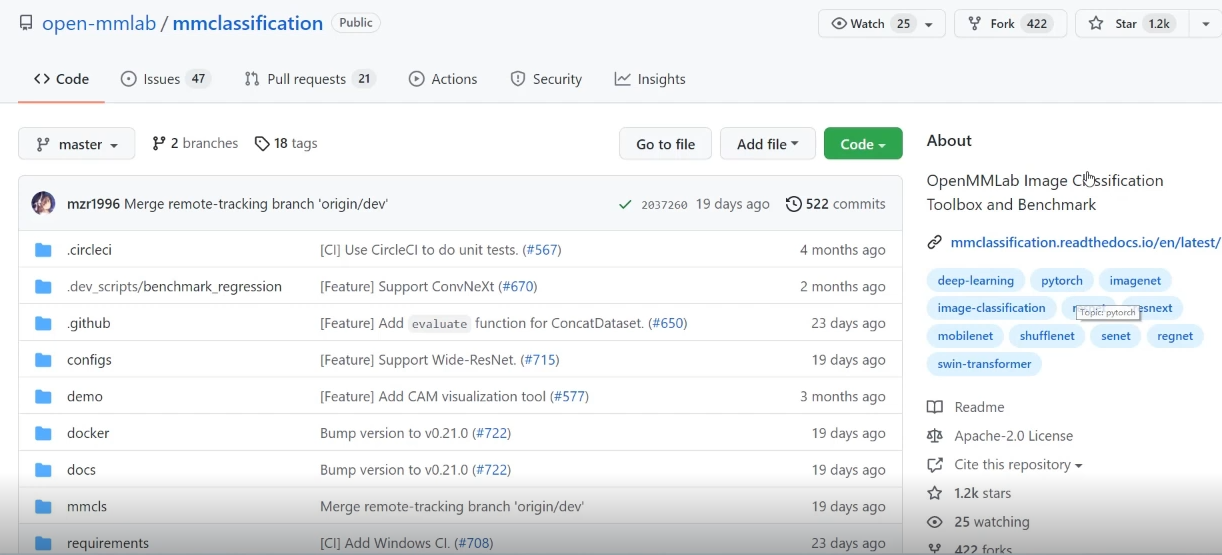The width and height of the screenshot is (1222, 555).
Task: Click the folder icon beside configs
Action: [43, 360]
